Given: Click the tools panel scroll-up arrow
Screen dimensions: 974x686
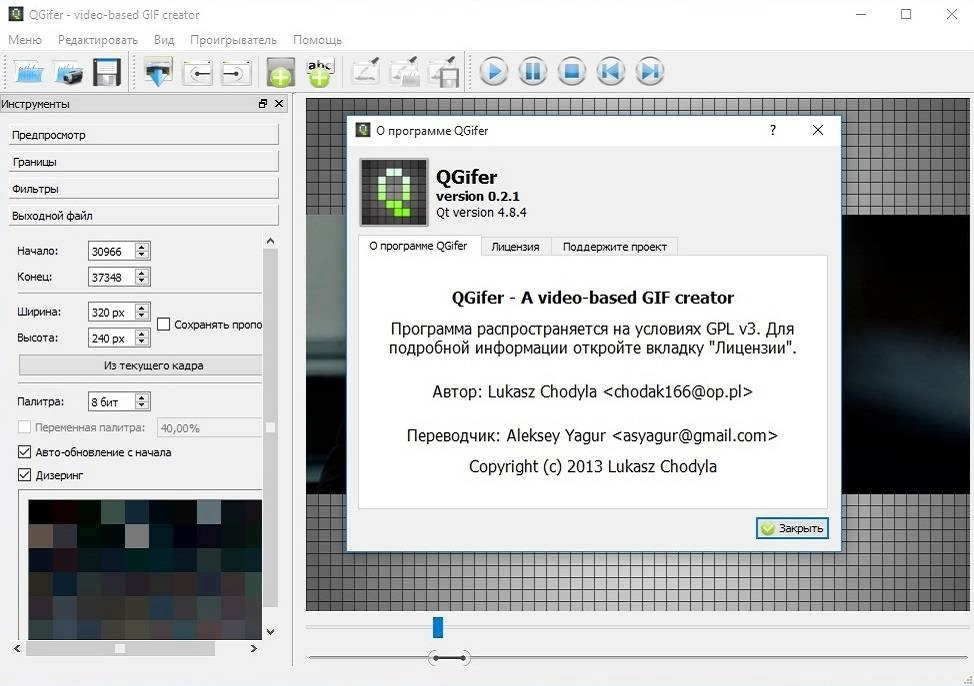Looking at the screenshot, I should (270, 241).
